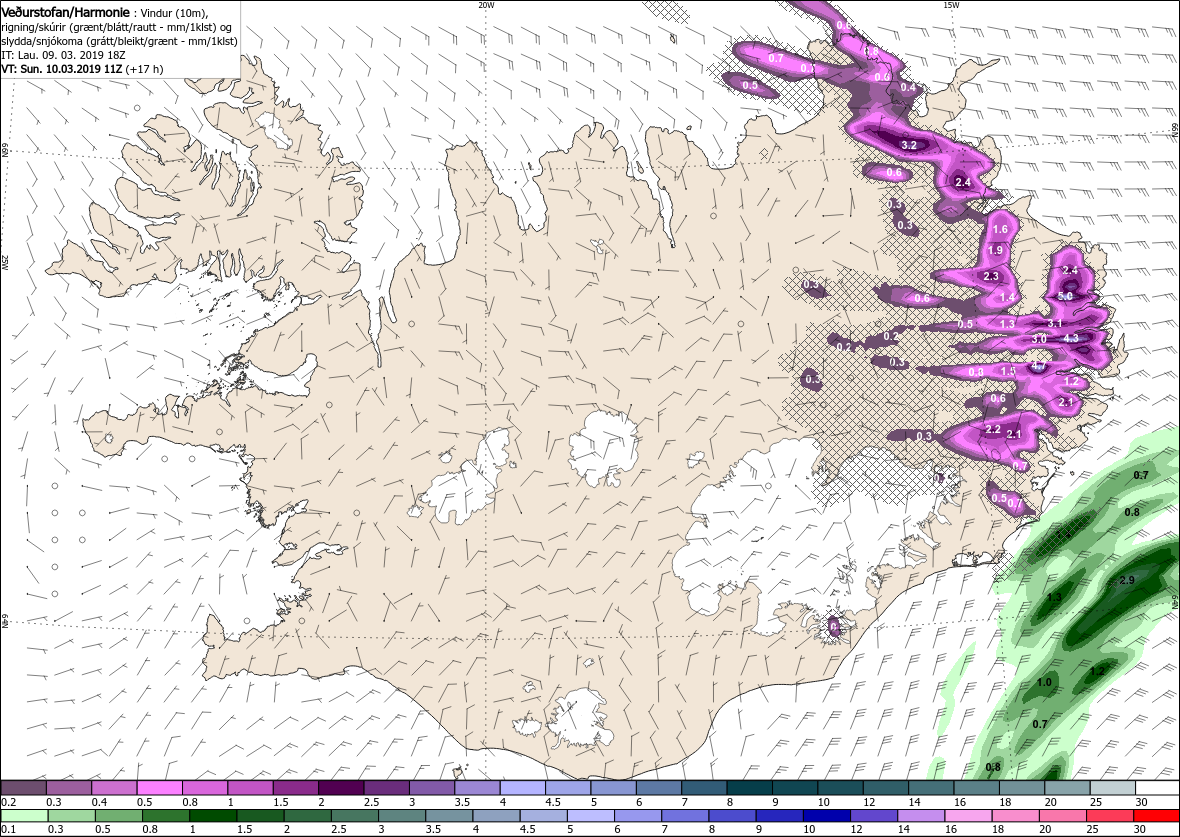Select the bright red swatch at 30 in lower legend row
Screen dimensions: 1180x837
(x=1155, y=816)
